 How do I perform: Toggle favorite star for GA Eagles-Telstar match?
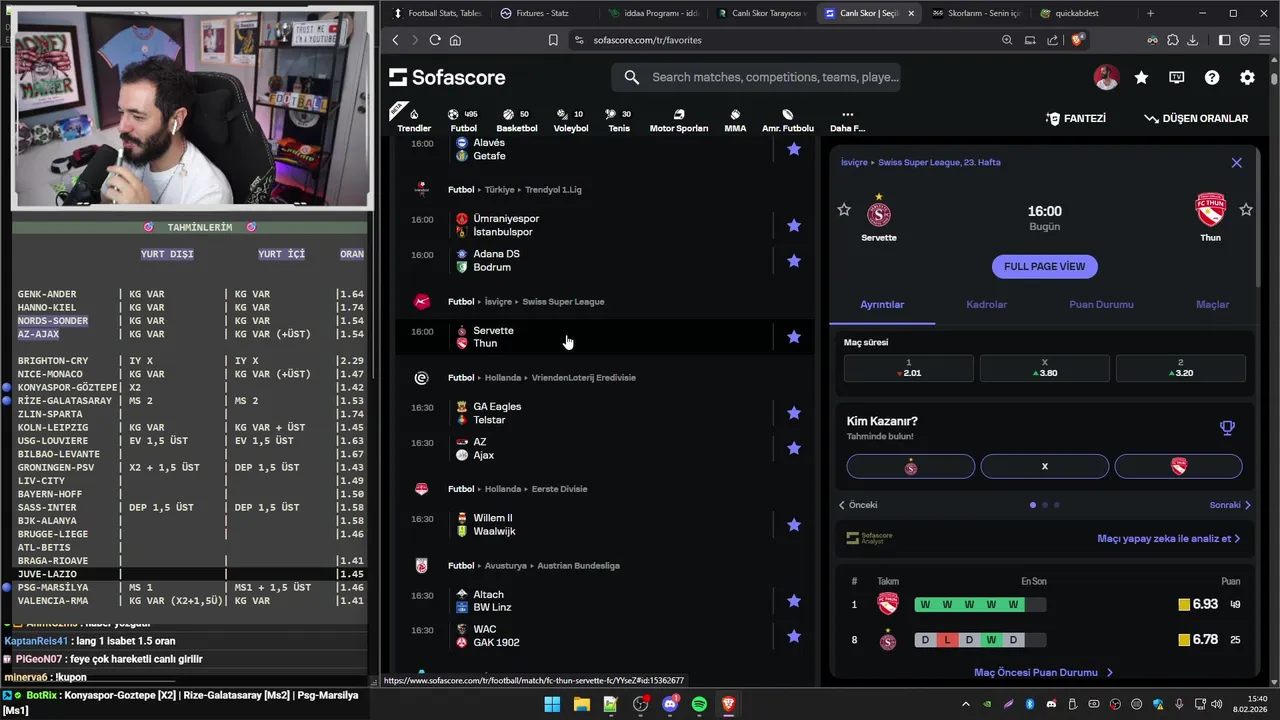(794, 413)
